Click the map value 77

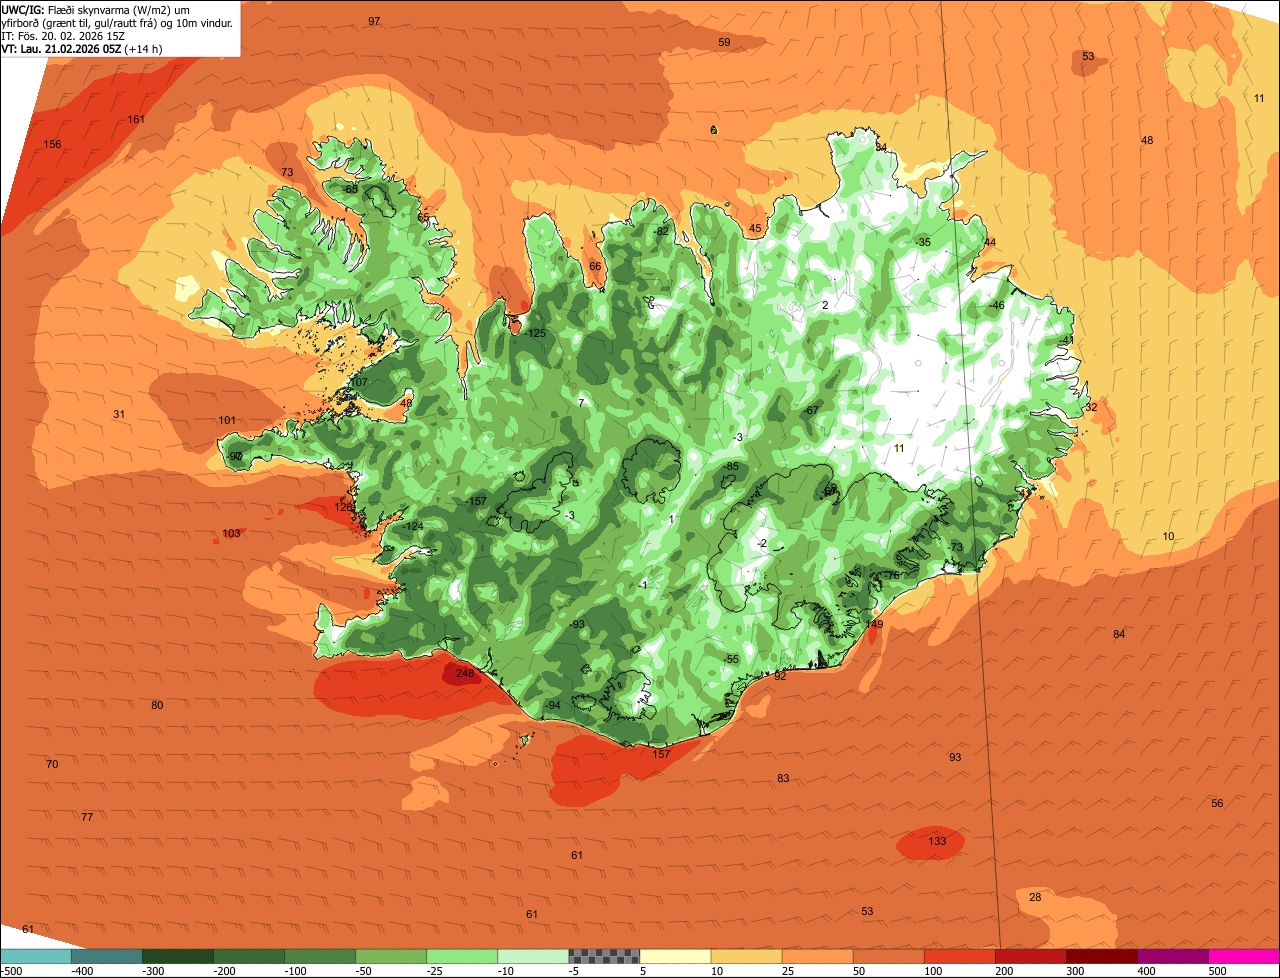point(87,817)
